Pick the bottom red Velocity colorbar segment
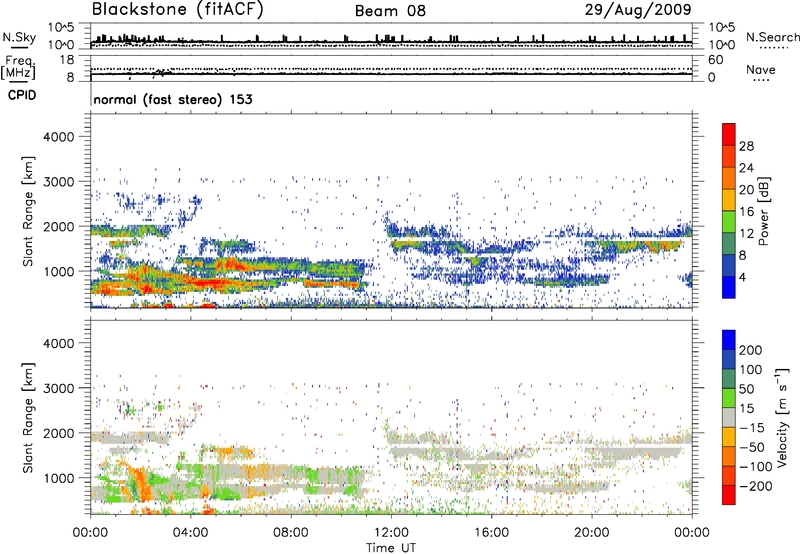 pyautogui.click(x=729, y=495)
